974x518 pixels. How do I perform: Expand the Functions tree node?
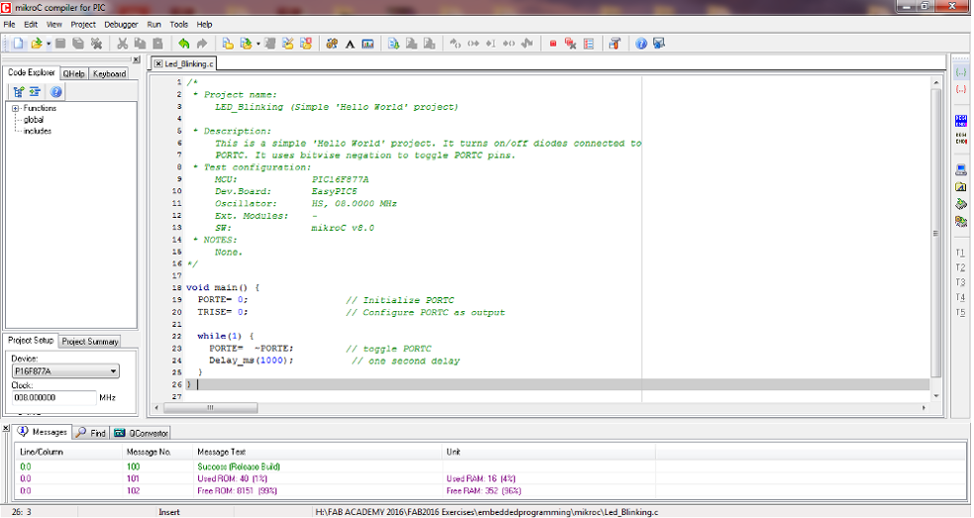[16, 108]
